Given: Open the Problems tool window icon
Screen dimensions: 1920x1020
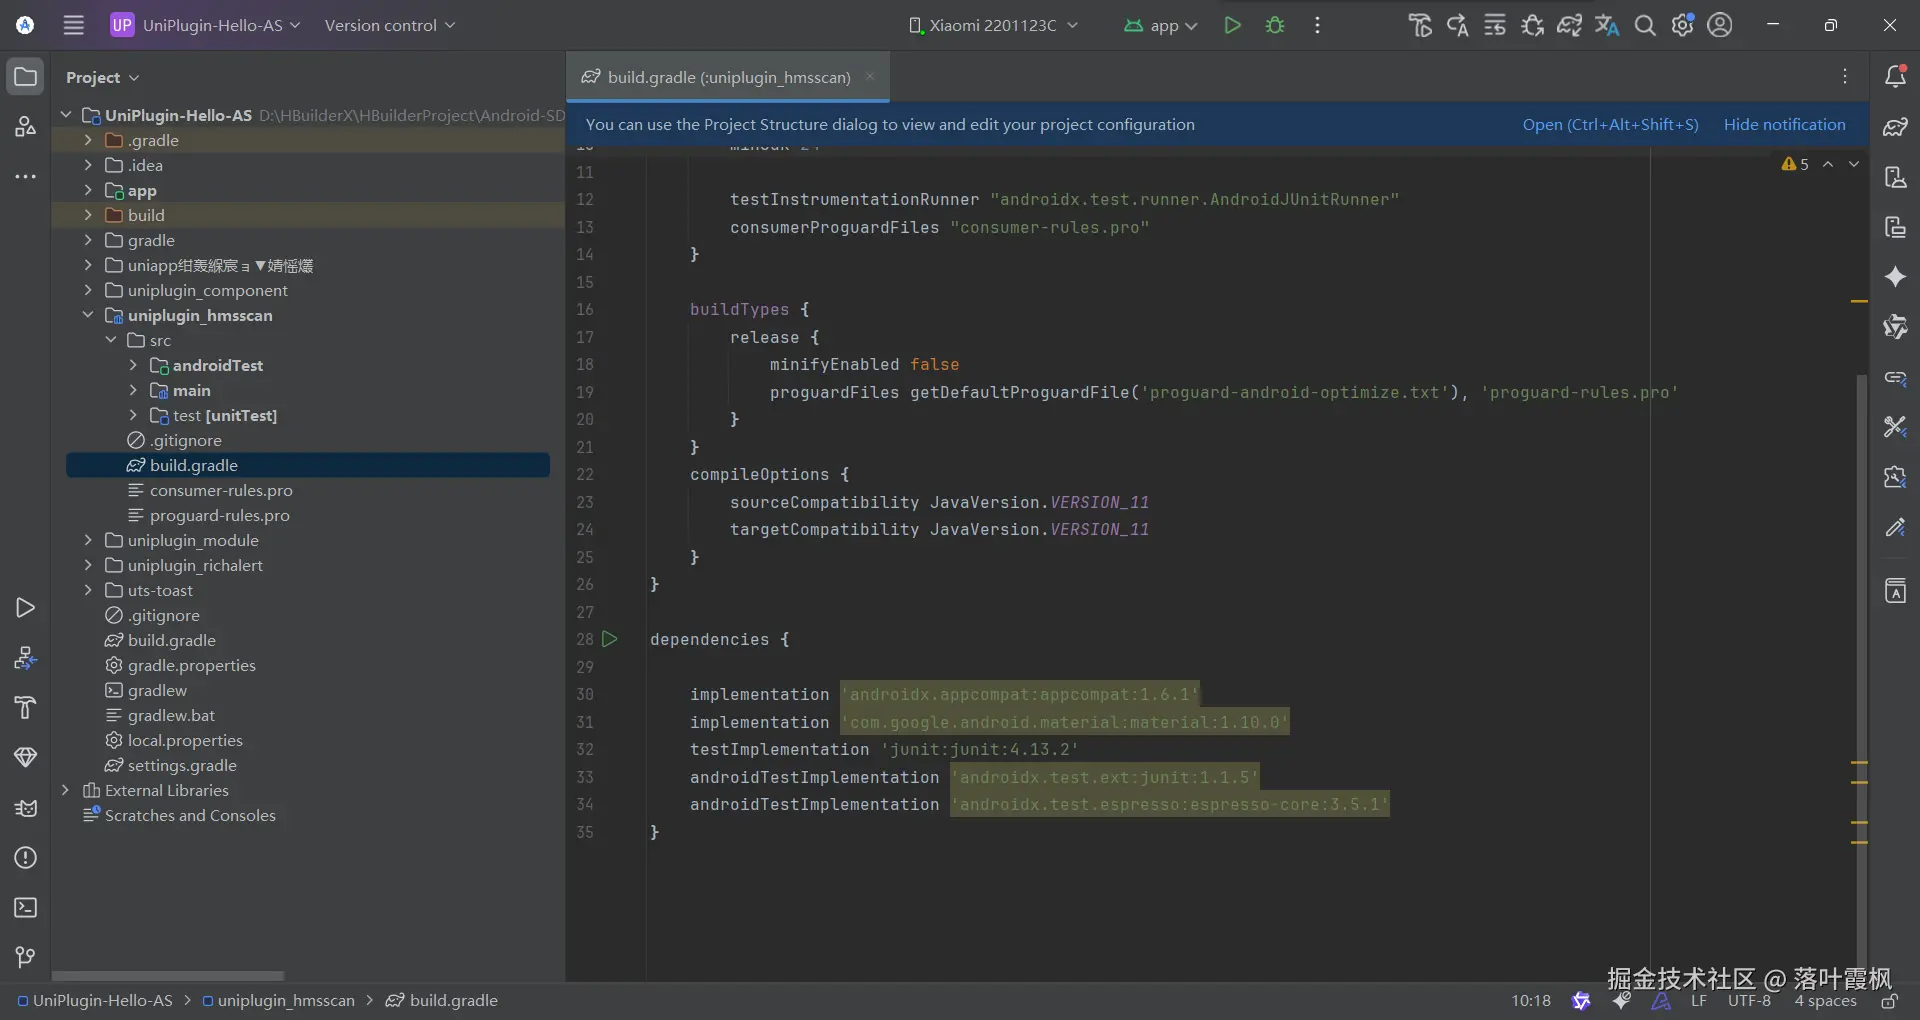Looking at the screenshot, I should (x=26, y=858).
